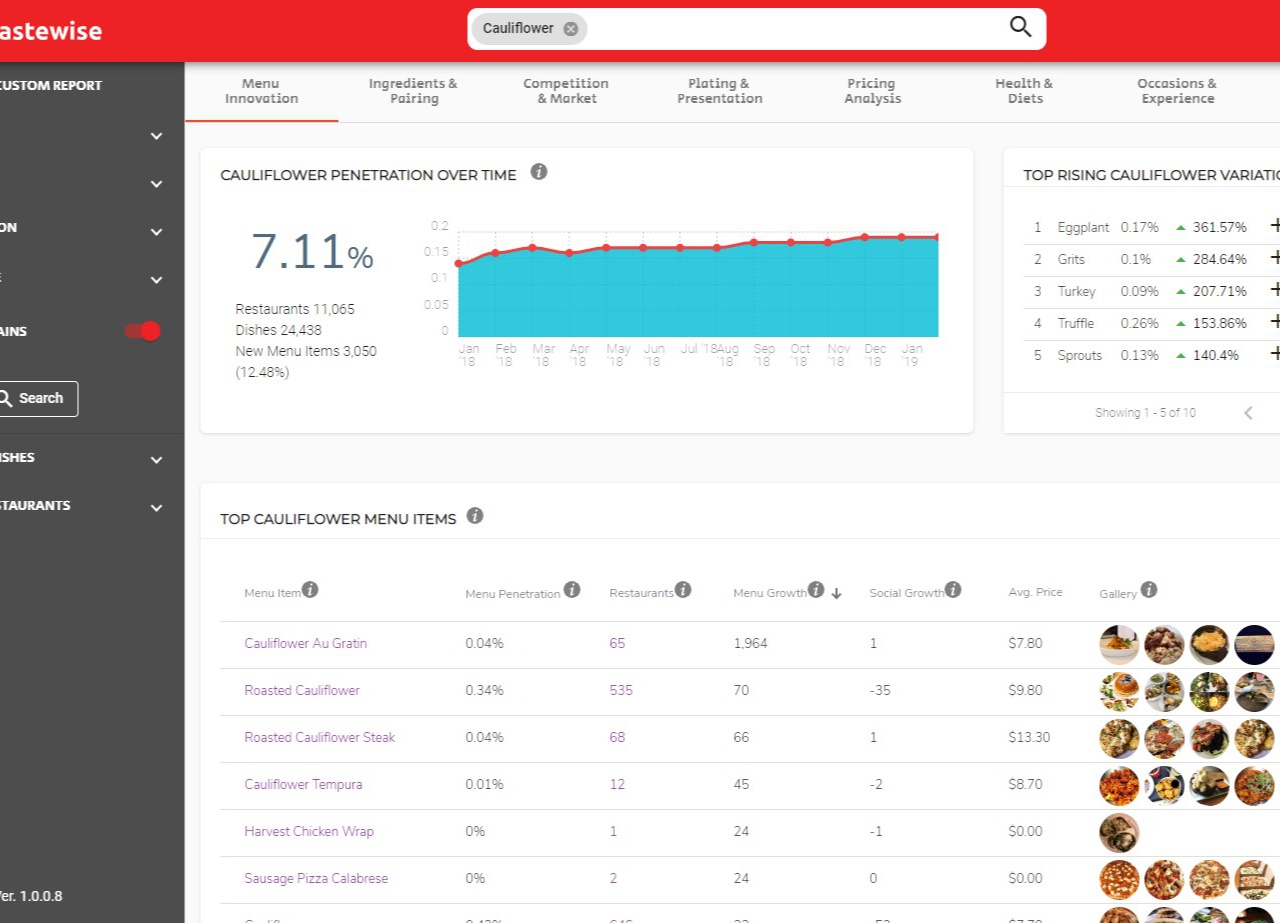The width and height of the screenshot is (1280, 923).
Task: Click the Dec '18 data point on the chart
Action: [x=865, y=237]
